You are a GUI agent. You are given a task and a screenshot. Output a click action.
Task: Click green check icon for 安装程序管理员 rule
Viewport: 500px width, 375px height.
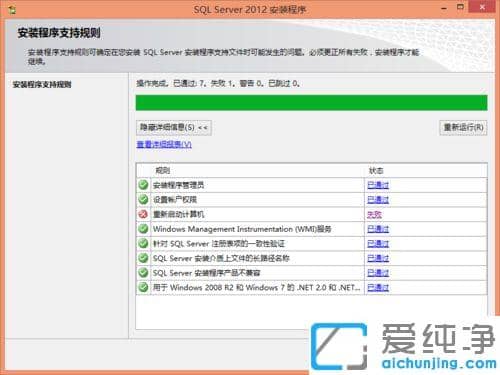click(x=143, y=185)
